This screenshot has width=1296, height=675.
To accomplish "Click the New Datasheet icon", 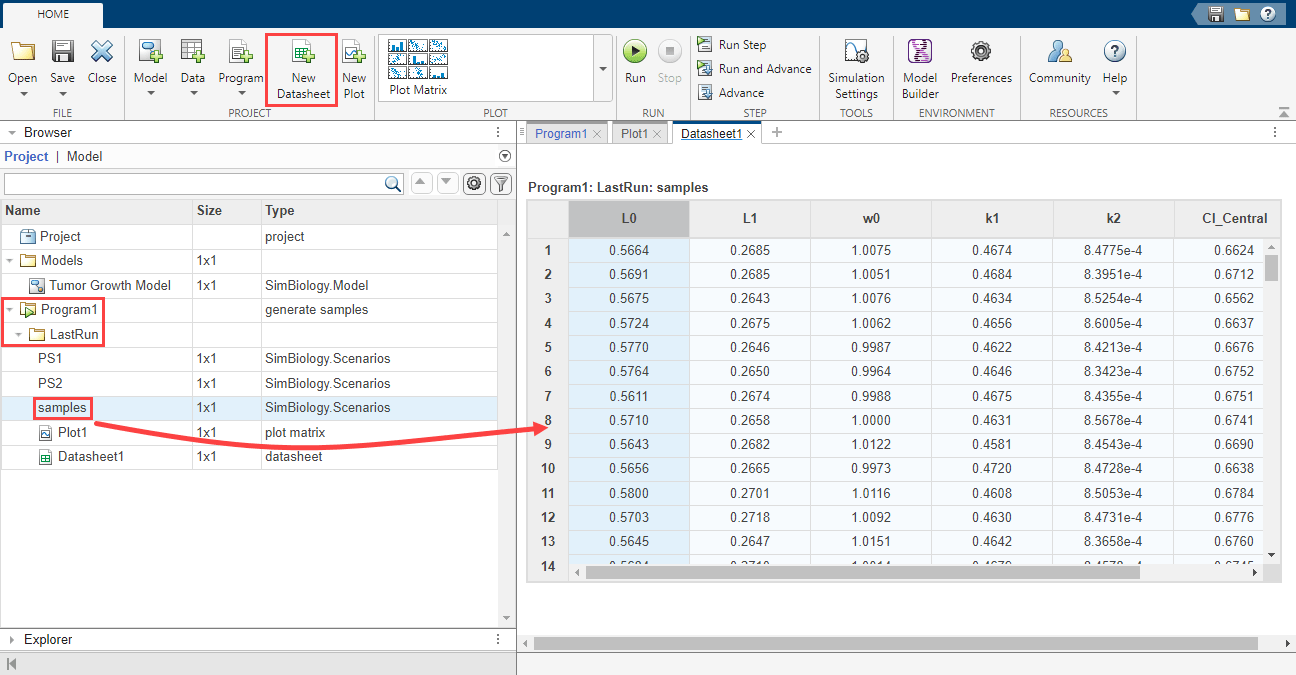I will [302, 53].
